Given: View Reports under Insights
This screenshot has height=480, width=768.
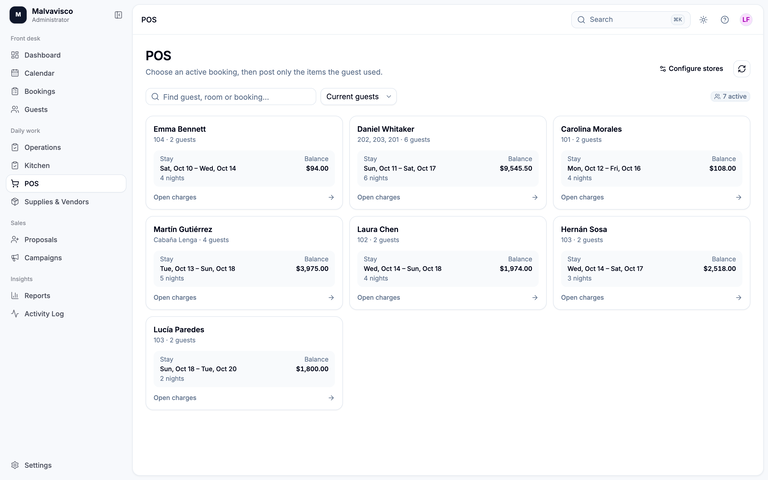Looking at the screenshot, I should point(66,295).
